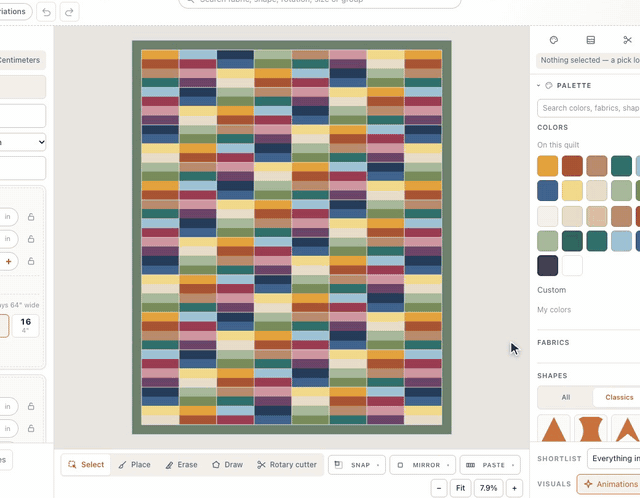
Task: Click the PASTE button
Action: tap(485, 465)
